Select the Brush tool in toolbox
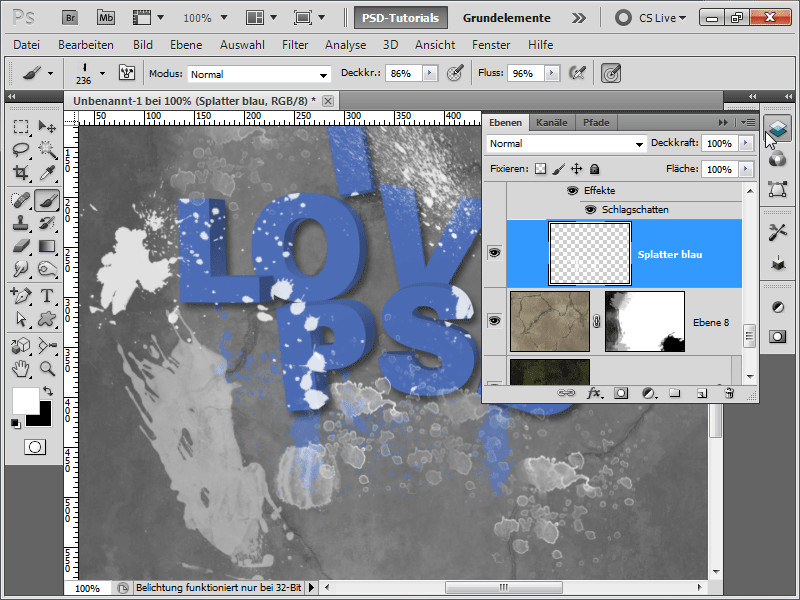The height and width of the screenshot is (600, 800). pos(47,200)
